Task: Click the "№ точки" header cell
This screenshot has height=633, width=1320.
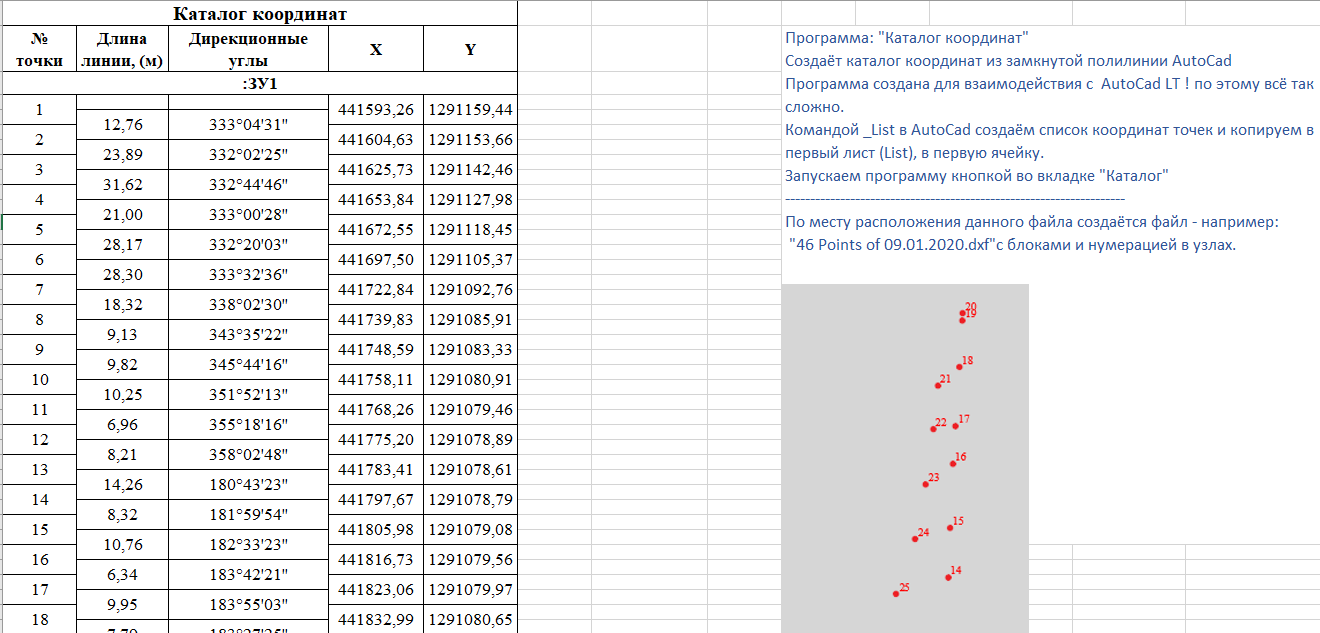Action: 39,50
